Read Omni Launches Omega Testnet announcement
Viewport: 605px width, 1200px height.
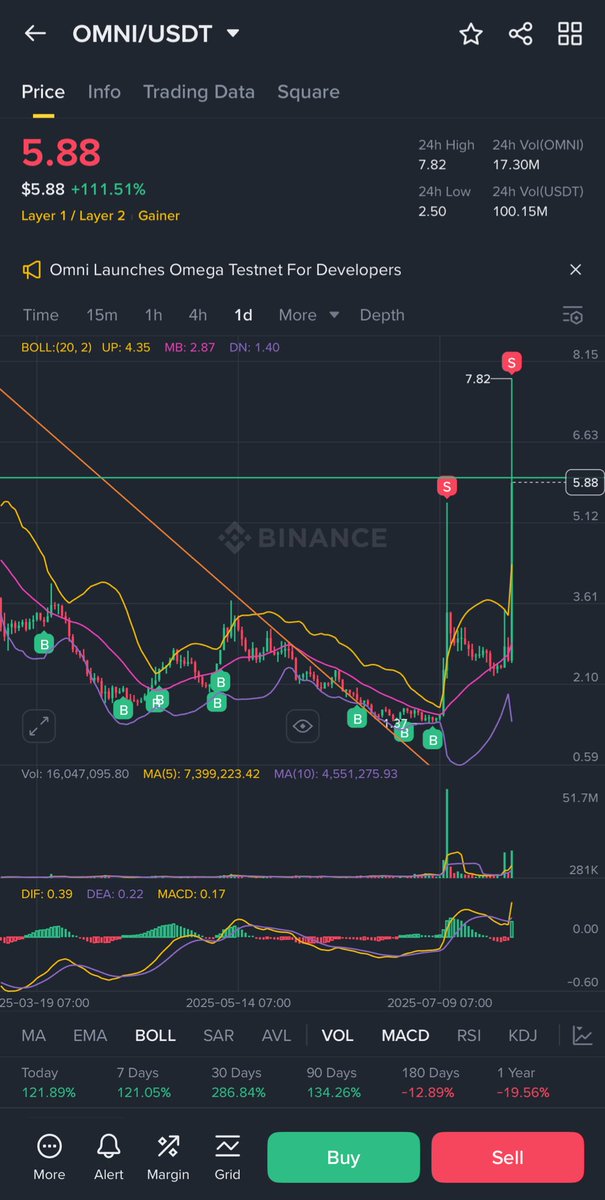click(x=225, y=270)
